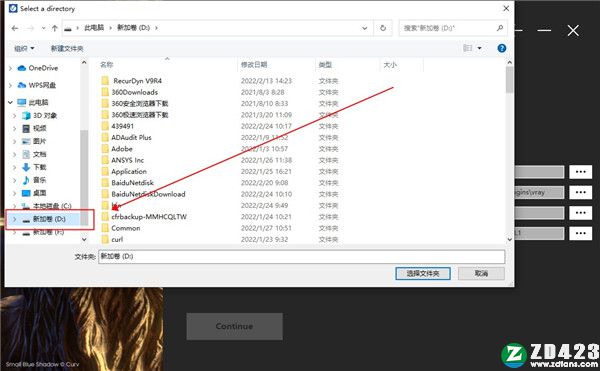Click inside the 文件夹 name field

click(x=302, y=256)
